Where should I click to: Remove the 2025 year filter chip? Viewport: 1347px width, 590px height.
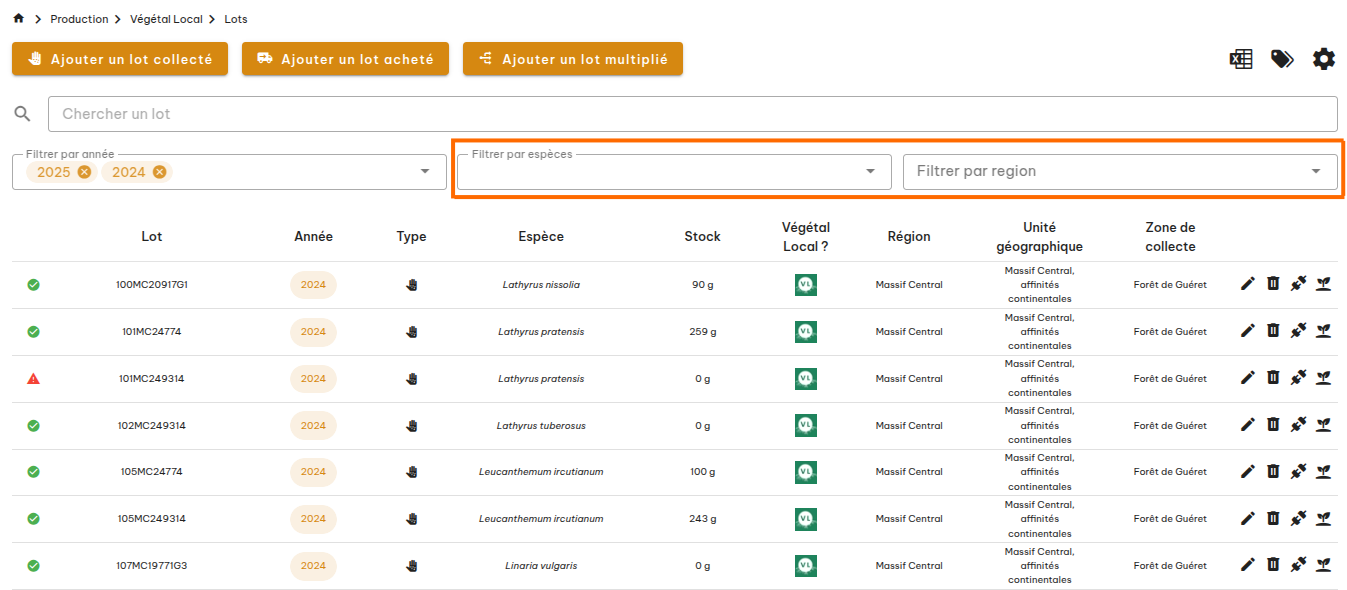point(84,172)
